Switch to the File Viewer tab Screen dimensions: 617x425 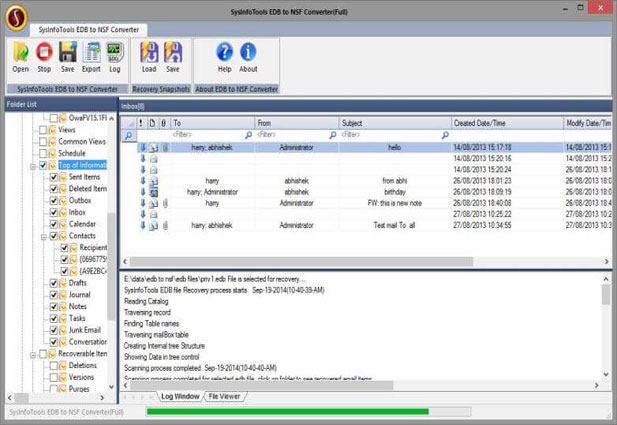(x=224, y=396)
